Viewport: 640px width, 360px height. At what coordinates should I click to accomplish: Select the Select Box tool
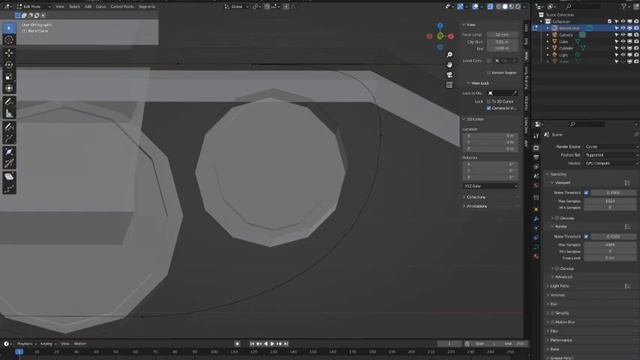(9, 28)
